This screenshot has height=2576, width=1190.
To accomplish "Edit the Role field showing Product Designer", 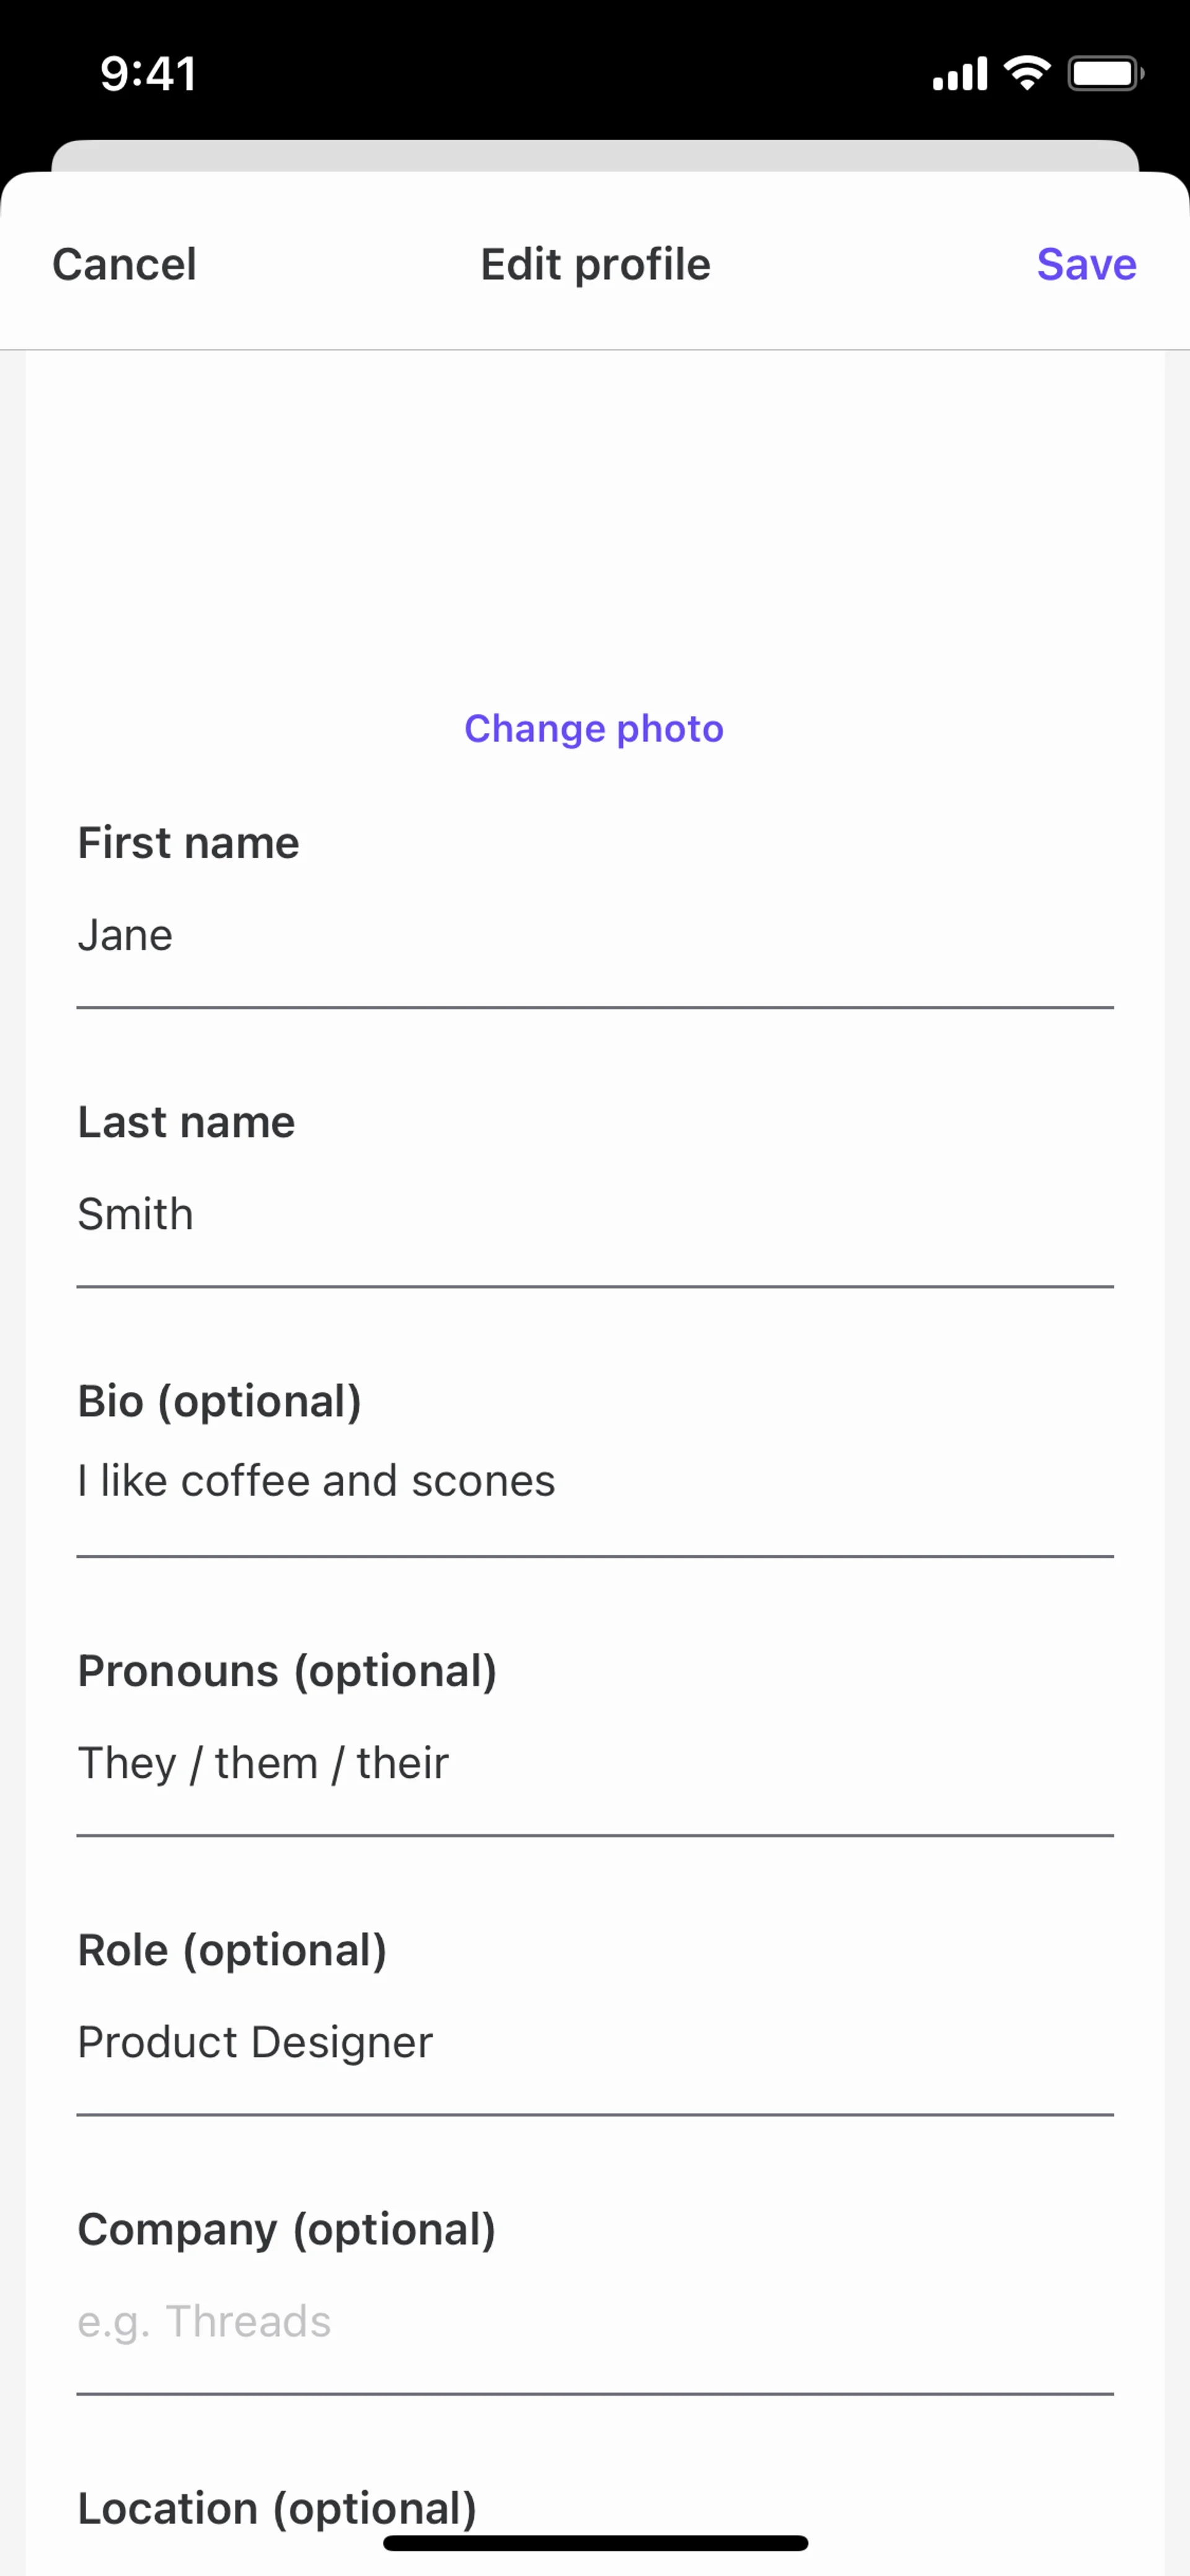I will point(594,2042).
